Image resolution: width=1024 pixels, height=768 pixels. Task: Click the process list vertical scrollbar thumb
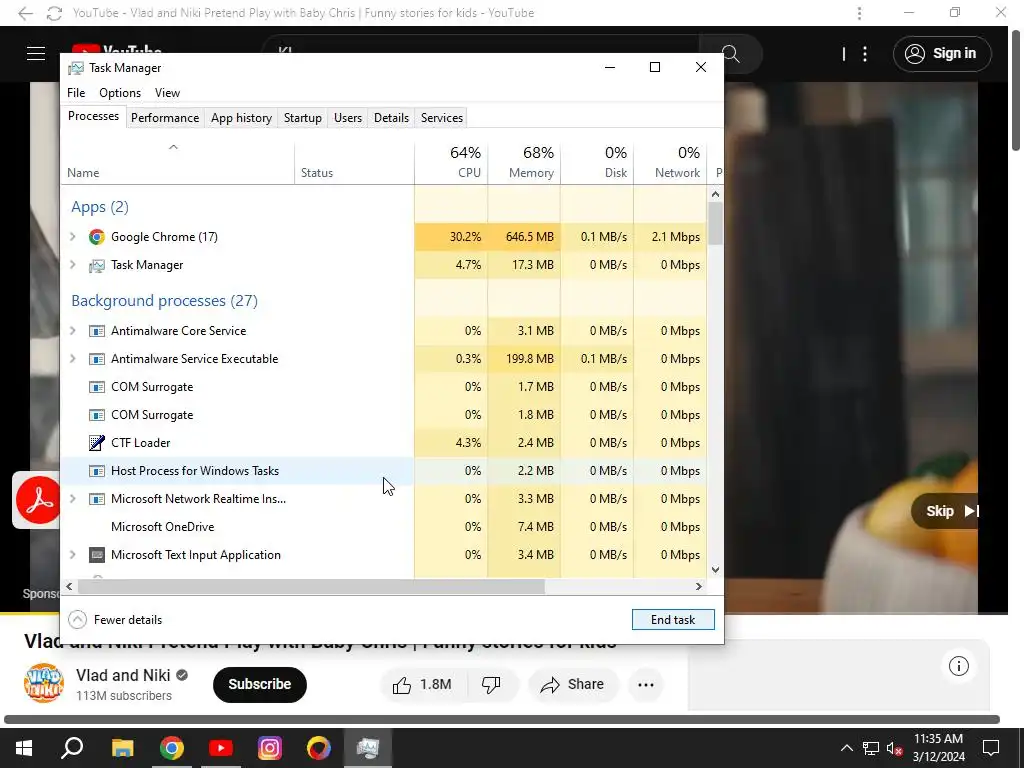[x=715, y=223]
